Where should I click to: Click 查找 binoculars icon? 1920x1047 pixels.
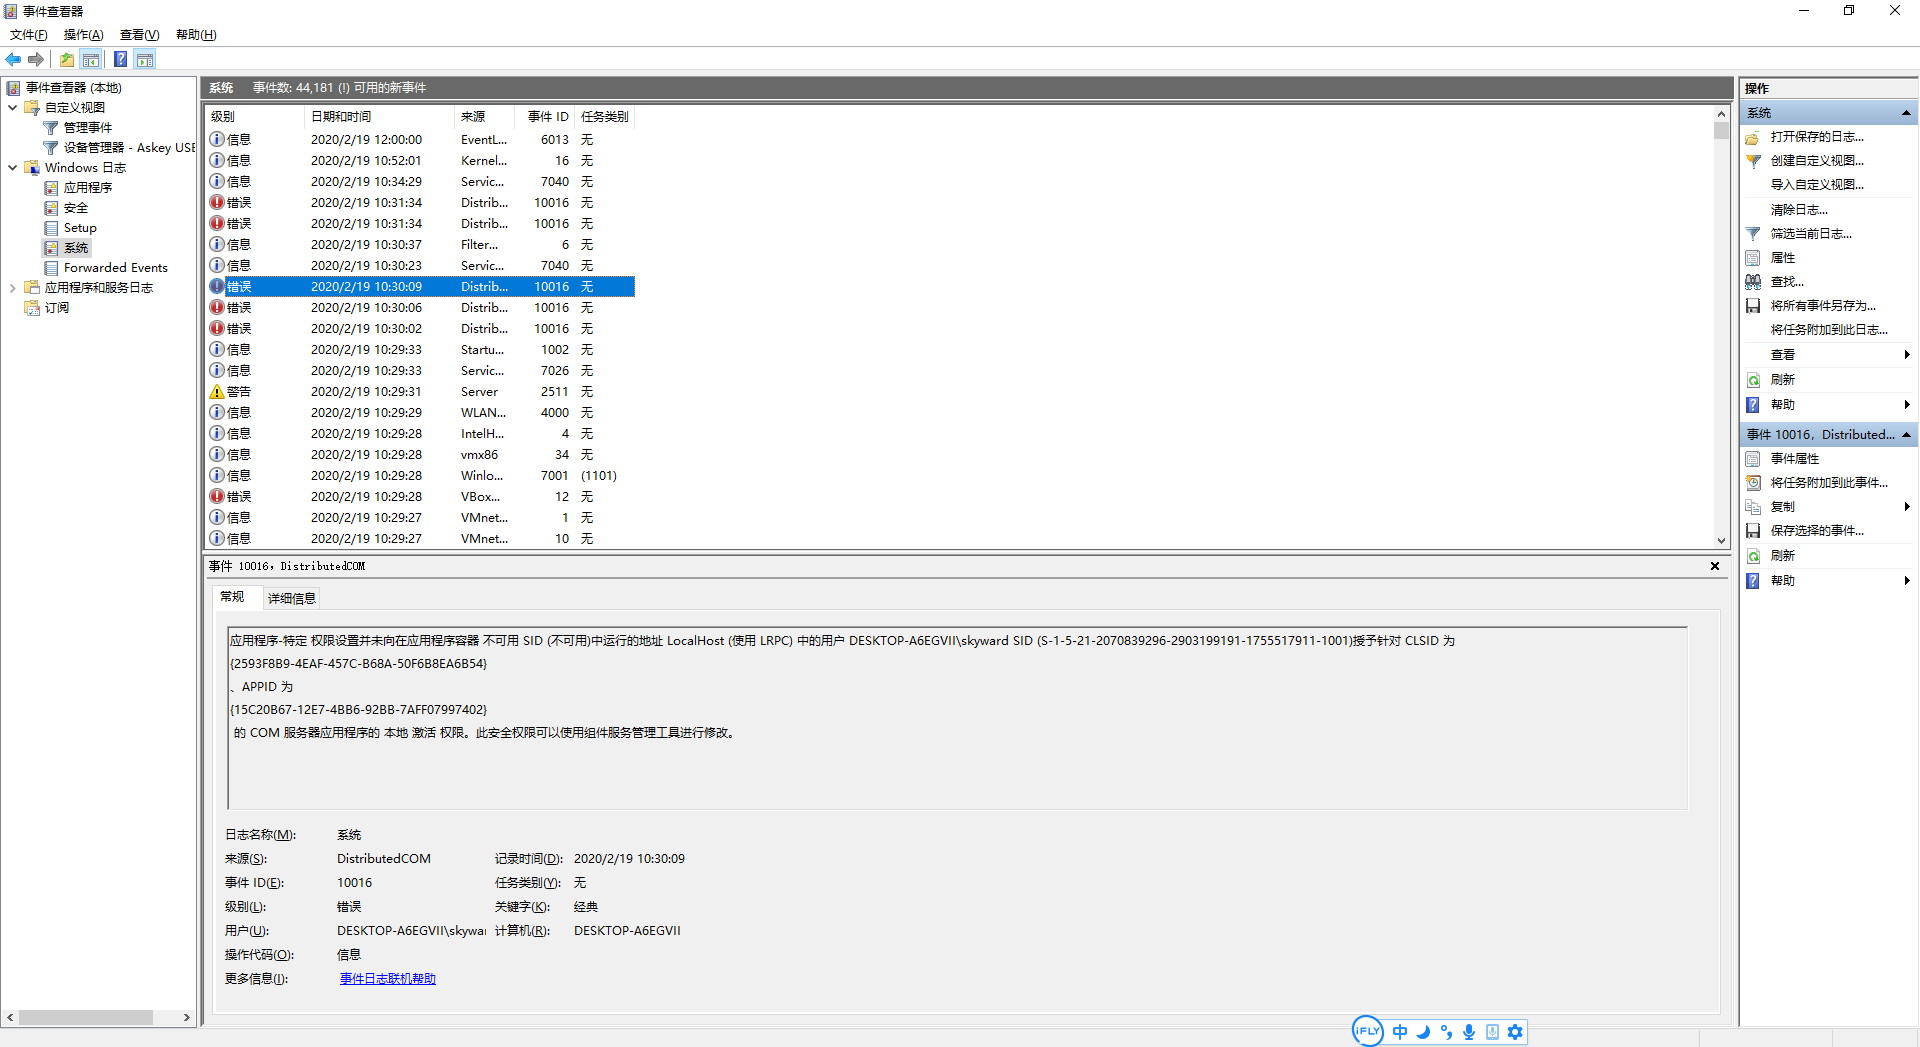tap(1753, 282)
